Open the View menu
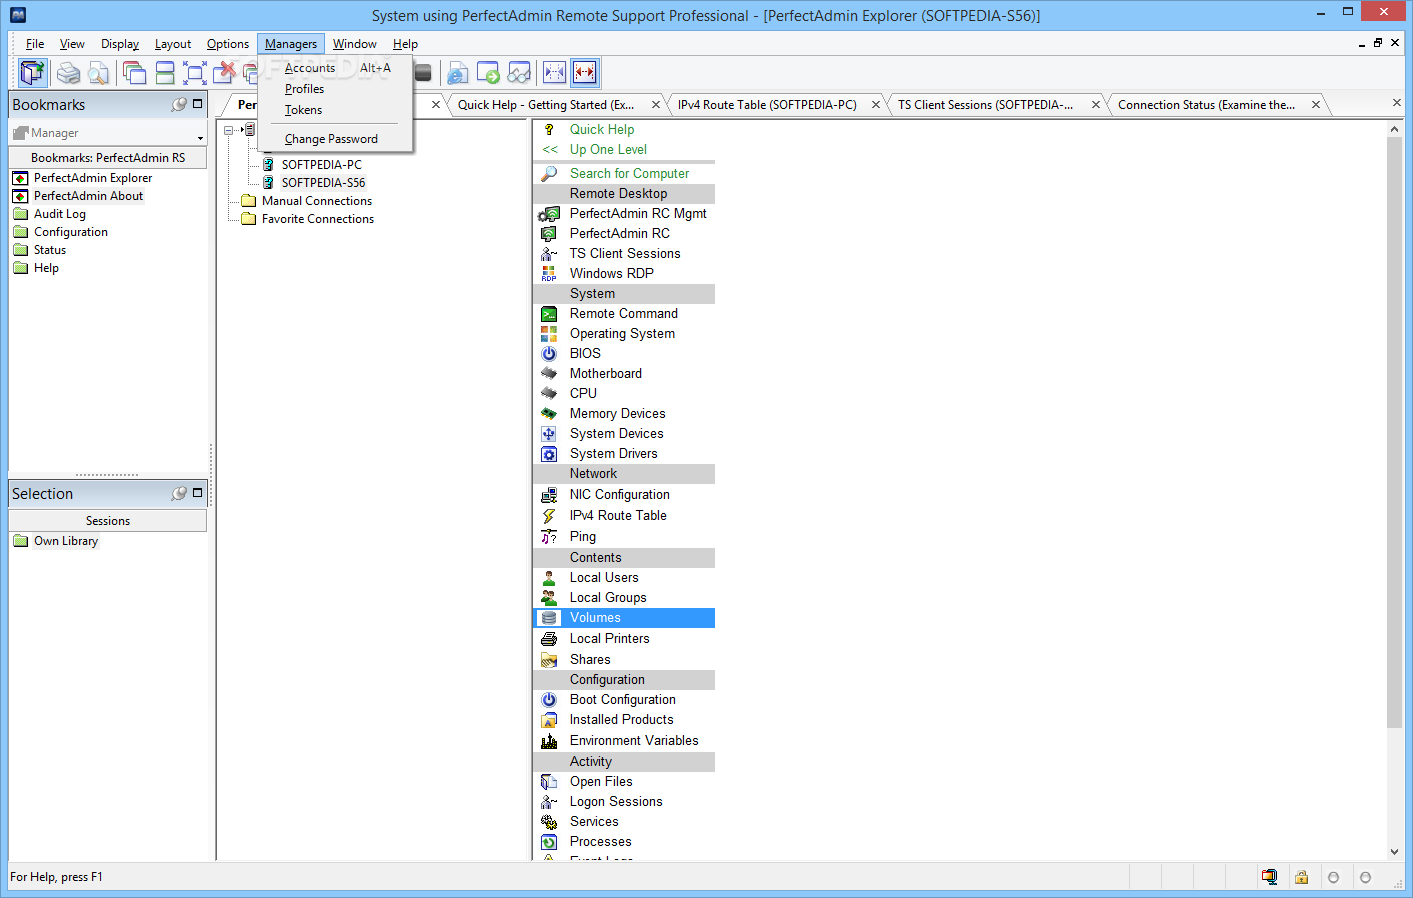1413x898 pixels. [x=72, y=44]
